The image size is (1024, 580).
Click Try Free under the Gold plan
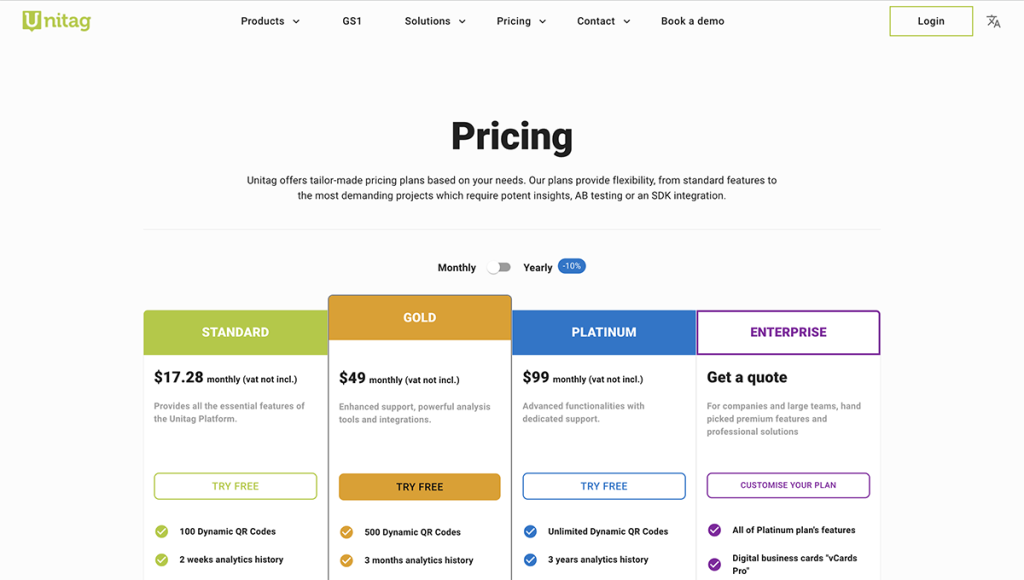(419, 487)
